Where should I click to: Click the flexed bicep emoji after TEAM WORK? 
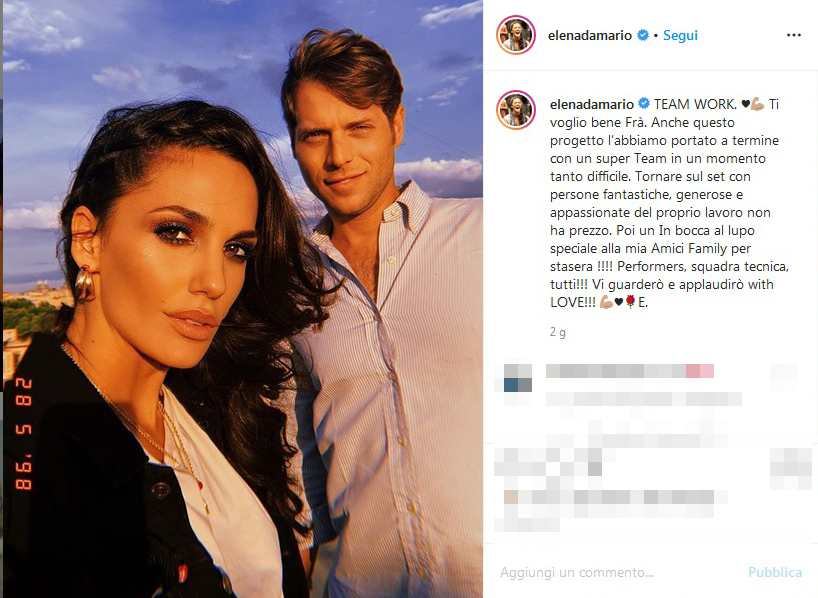pyautogui.click(x=757, y=105)
